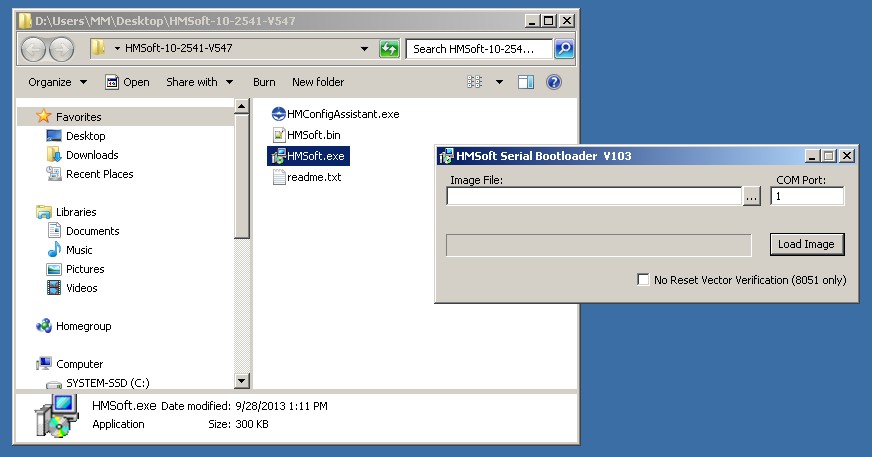Expand the address bar history dropdown
The height and width of the screenshot is (457, 872).
click(x=364, y=49)
